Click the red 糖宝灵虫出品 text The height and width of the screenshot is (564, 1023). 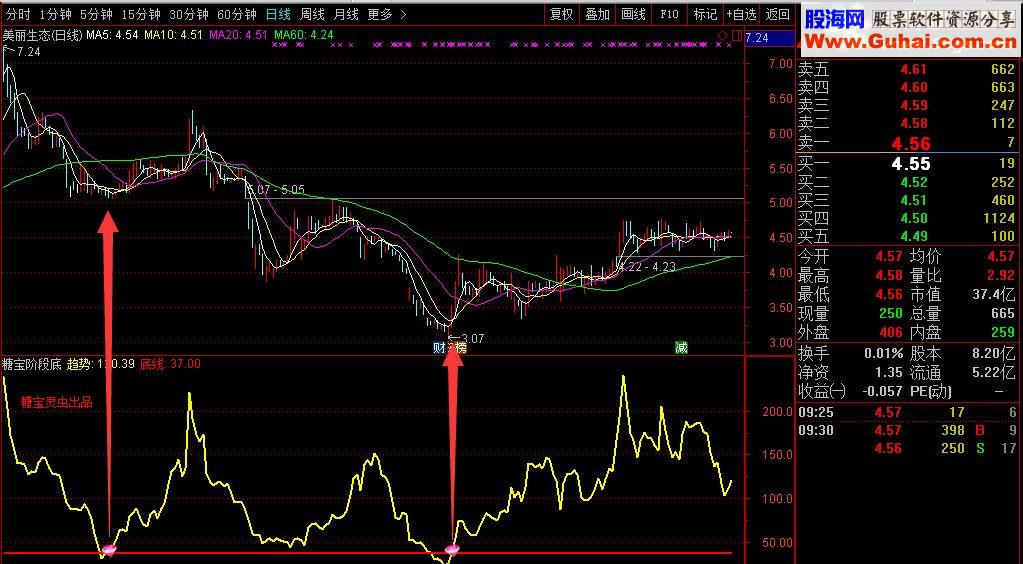click(56, 403)
